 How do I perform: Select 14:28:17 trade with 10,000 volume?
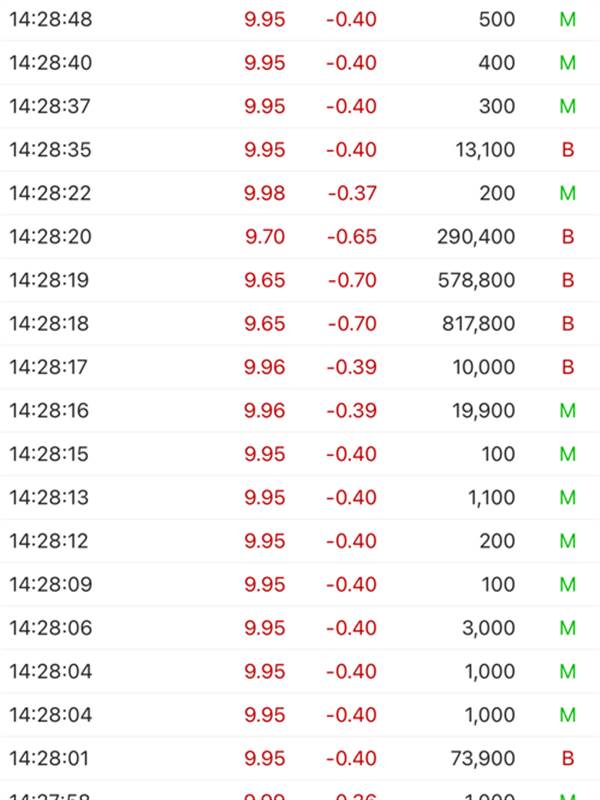(x=300, y=367)
